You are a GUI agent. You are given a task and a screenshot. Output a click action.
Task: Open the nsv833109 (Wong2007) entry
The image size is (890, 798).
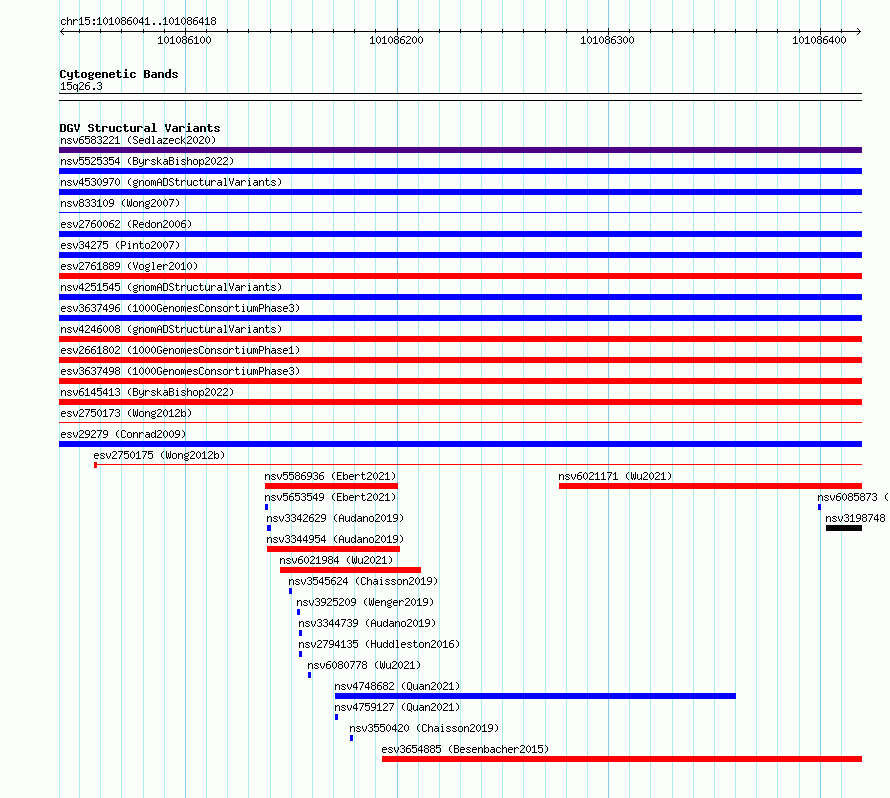(x=120, y=203)
